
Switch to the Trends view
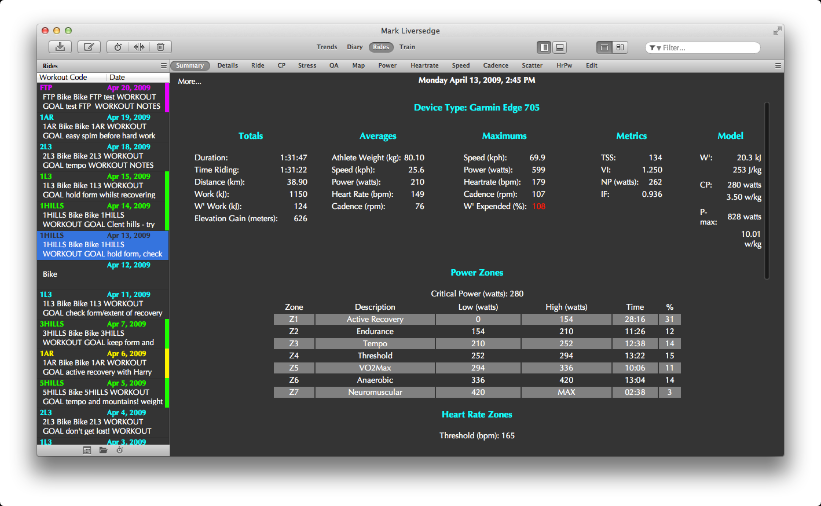[x=327, y=47]
